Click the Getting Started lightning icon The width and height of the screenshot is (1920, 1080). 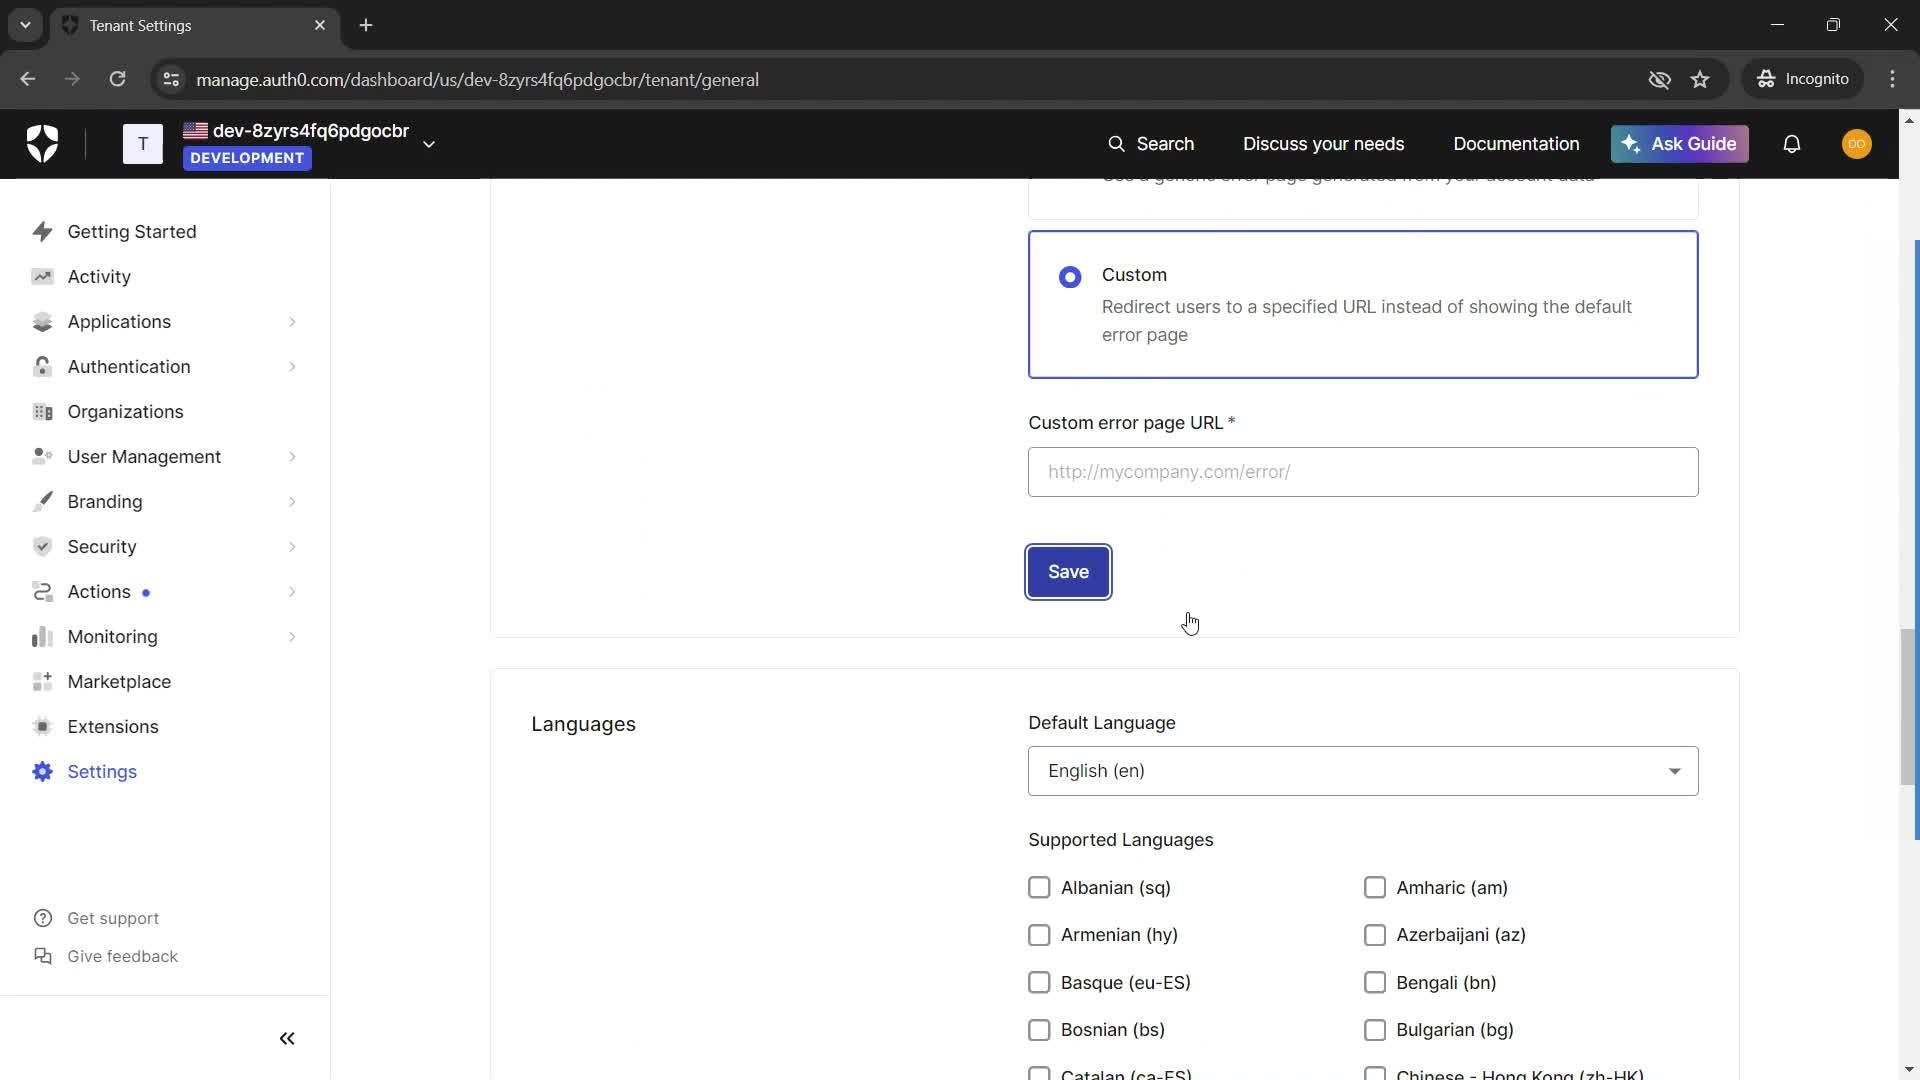tap(42, 232)
